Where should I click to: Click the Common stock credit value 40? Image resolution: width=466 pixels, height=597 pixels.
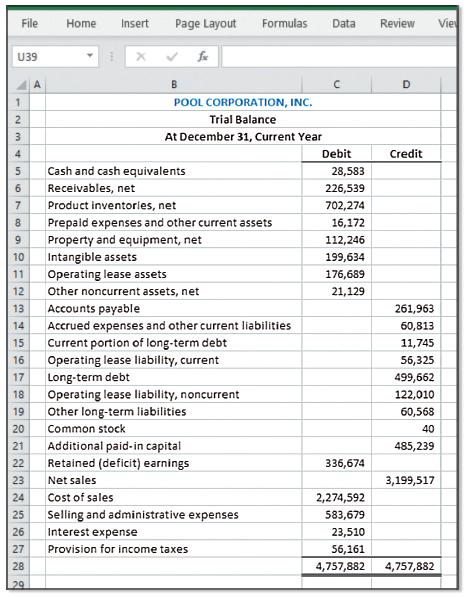[x=428, y=429]
